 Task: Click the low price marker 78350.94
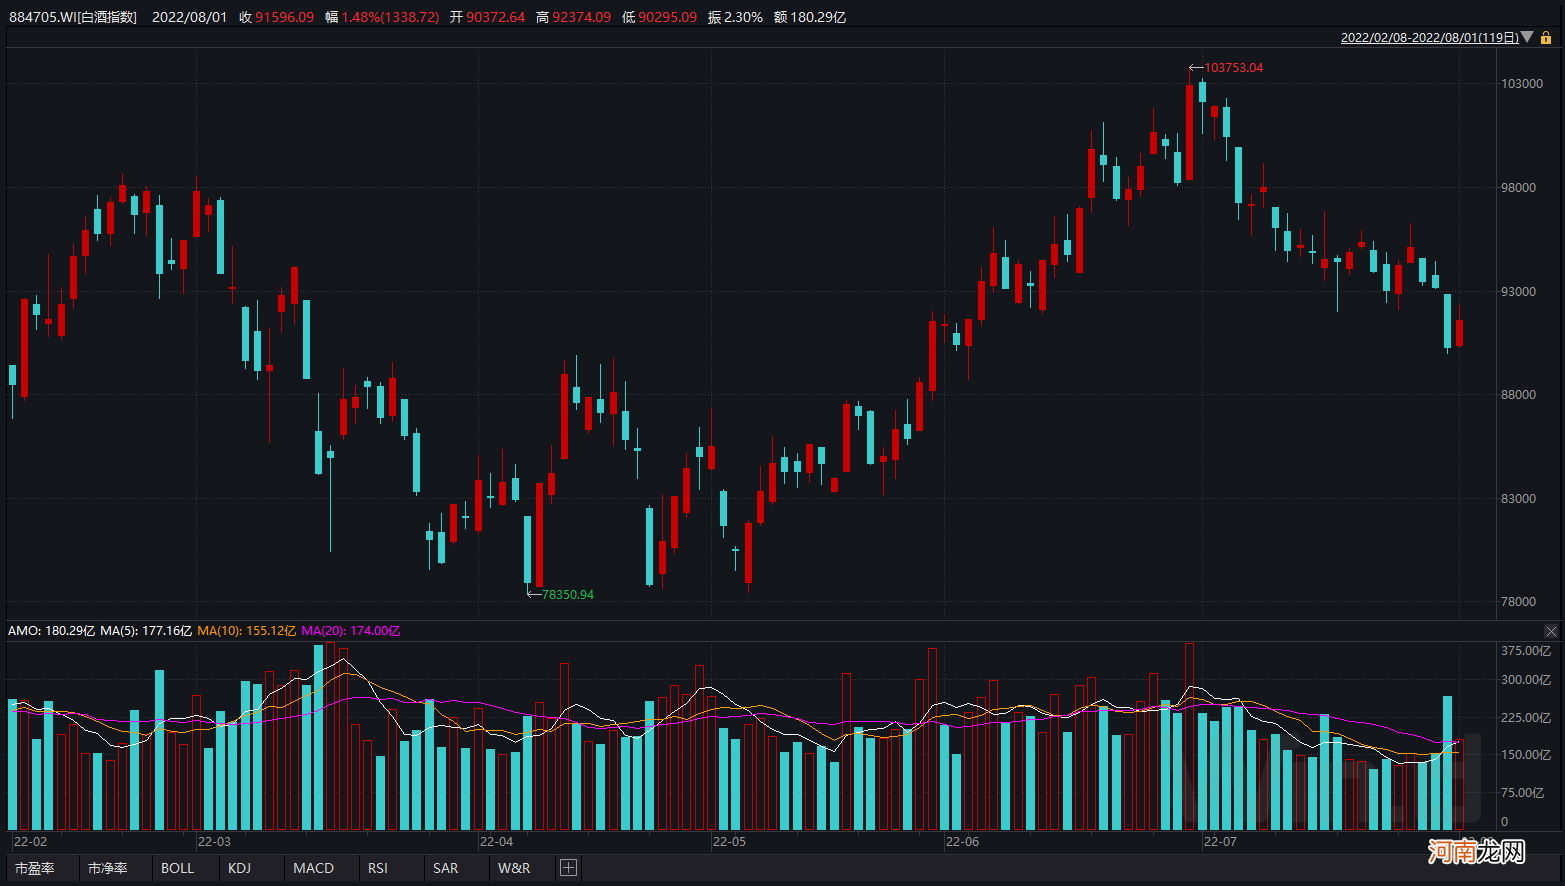[x=568, y=595]
